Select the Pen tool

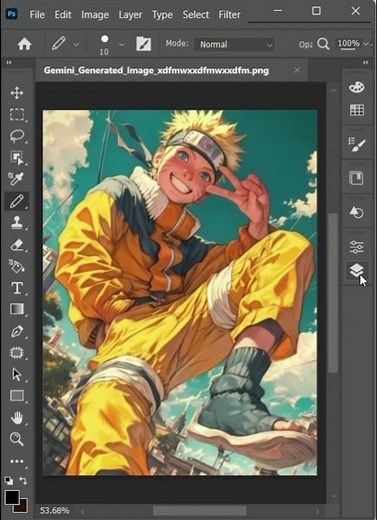point(17,331)
